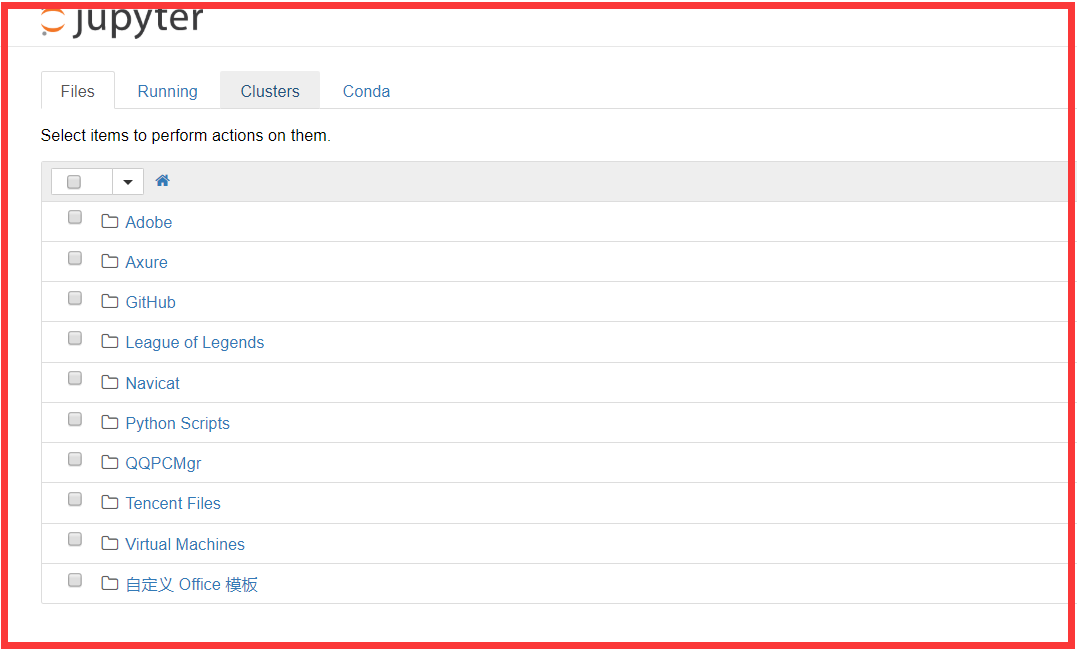Open the Conda tab

tap(366, 91)
